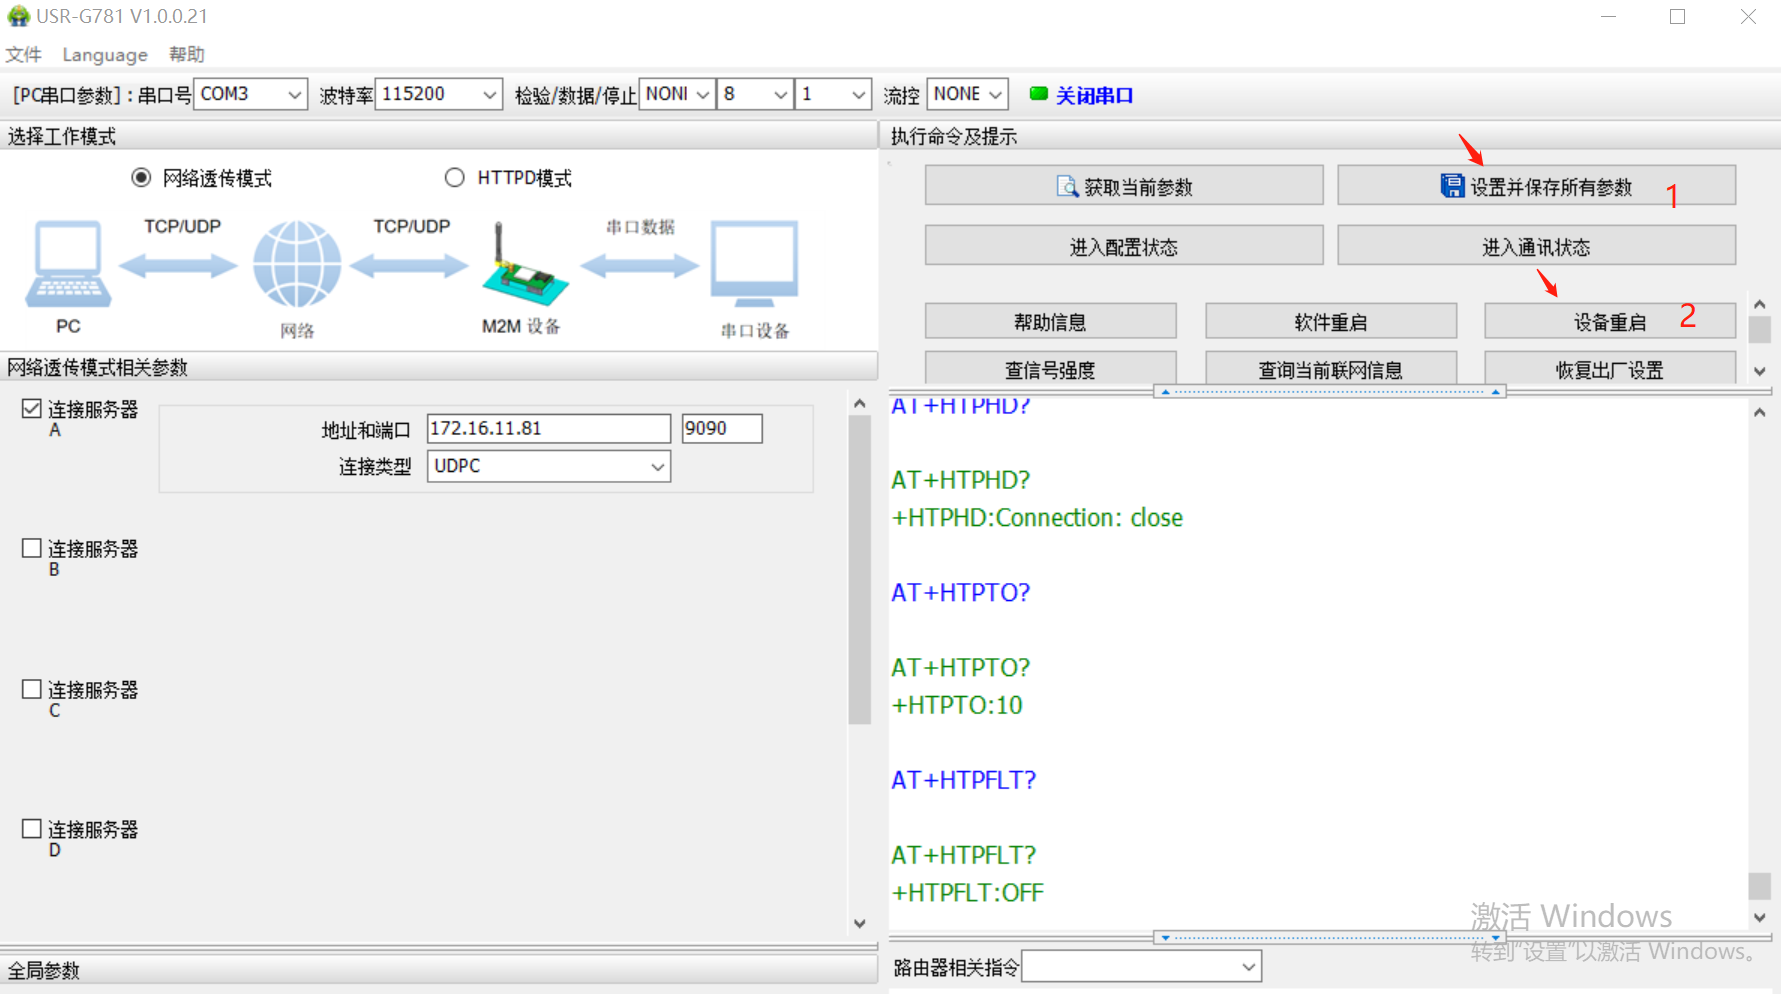Click the save disk icon on 设置并保存所有参数
1781x994 pixels.
[x=1451, y=186]
